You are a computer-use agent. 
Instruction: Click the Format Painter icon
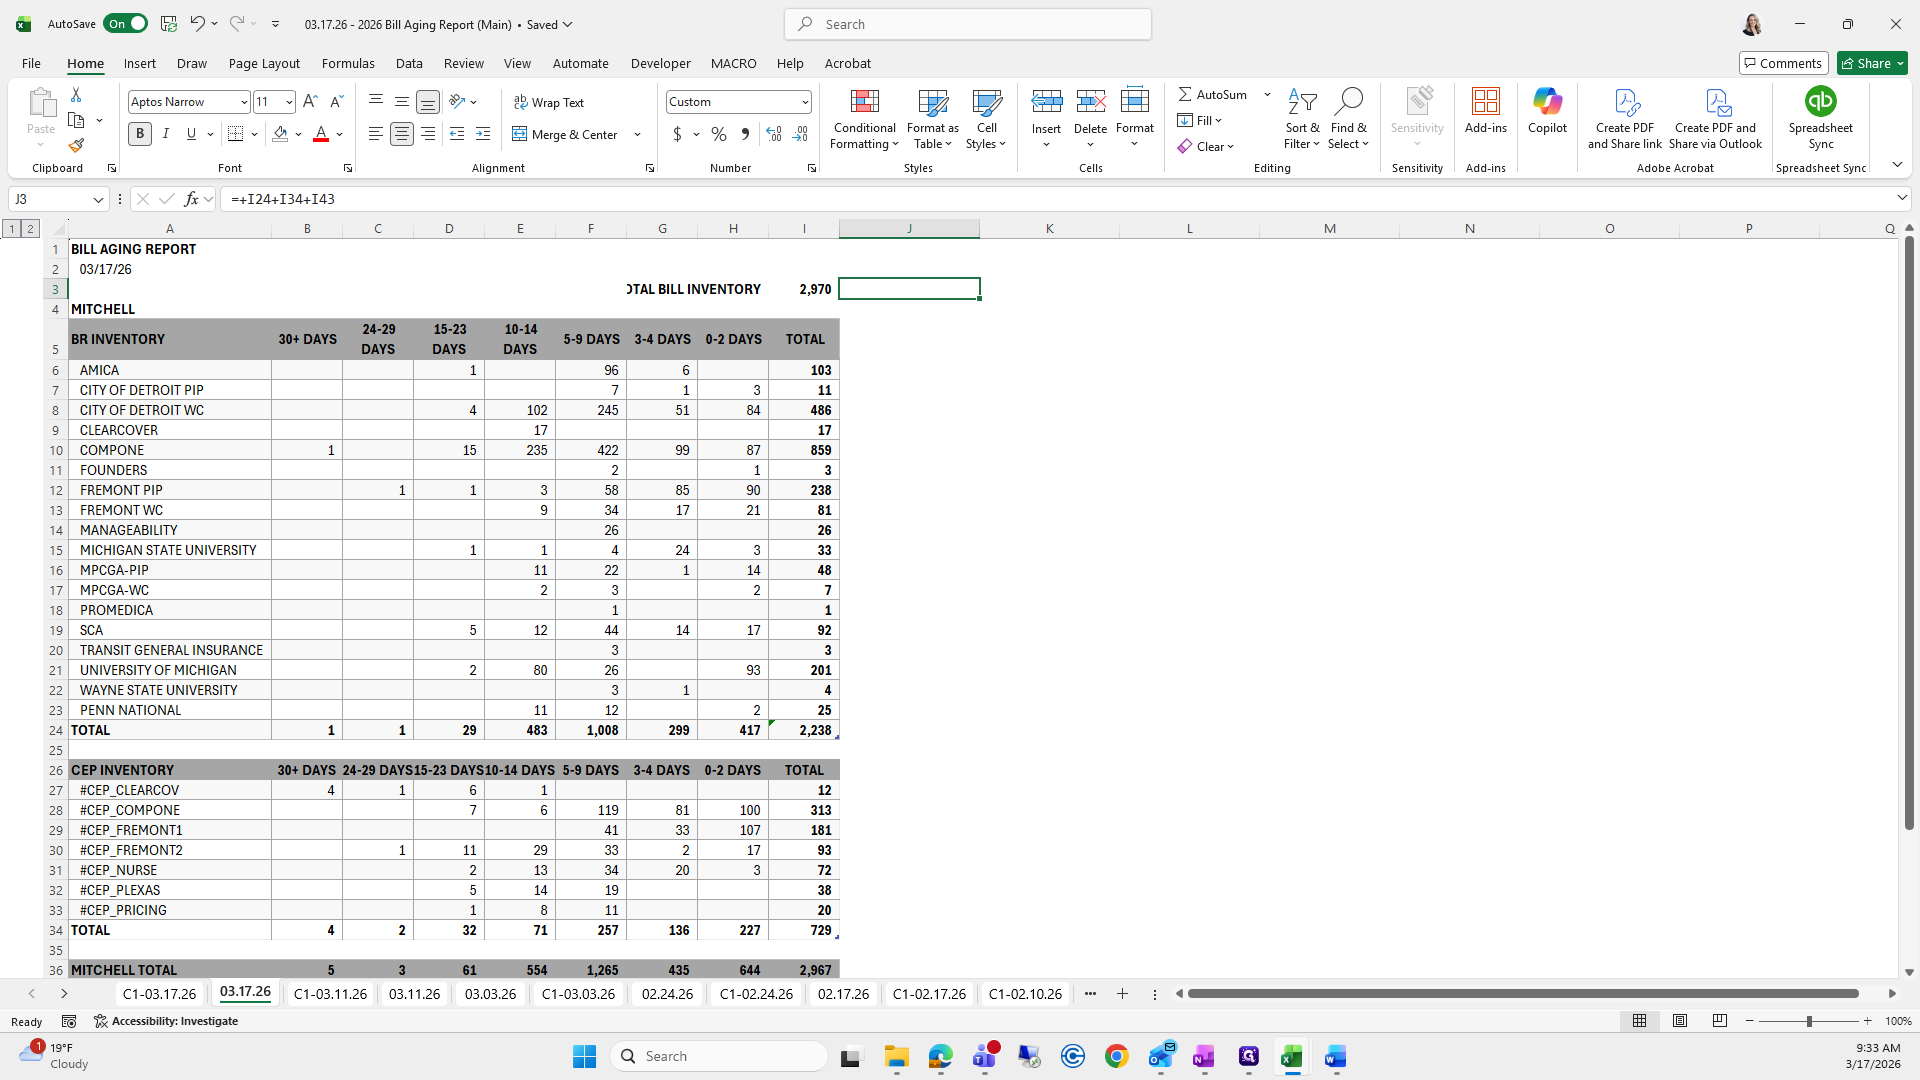tap(76, 146)
